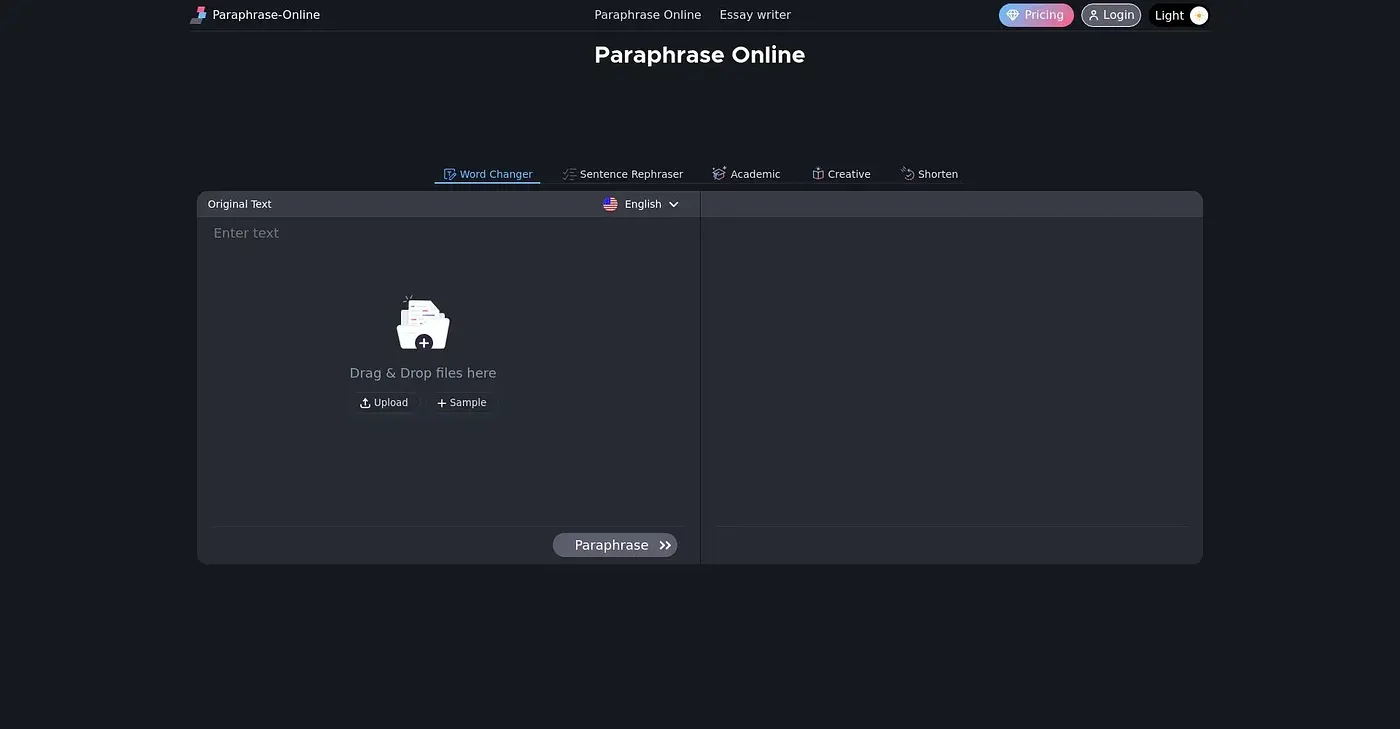The image size is (1400, 729).
Task: Click the 'Drag & Drop files here' text
Action: click(423, 373)
